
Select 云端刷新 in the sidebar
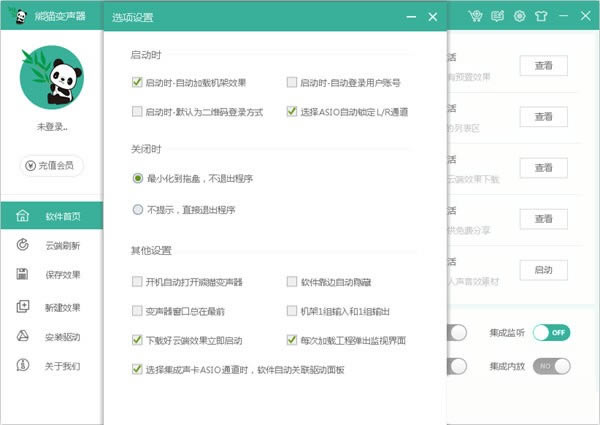click(52, 245)
